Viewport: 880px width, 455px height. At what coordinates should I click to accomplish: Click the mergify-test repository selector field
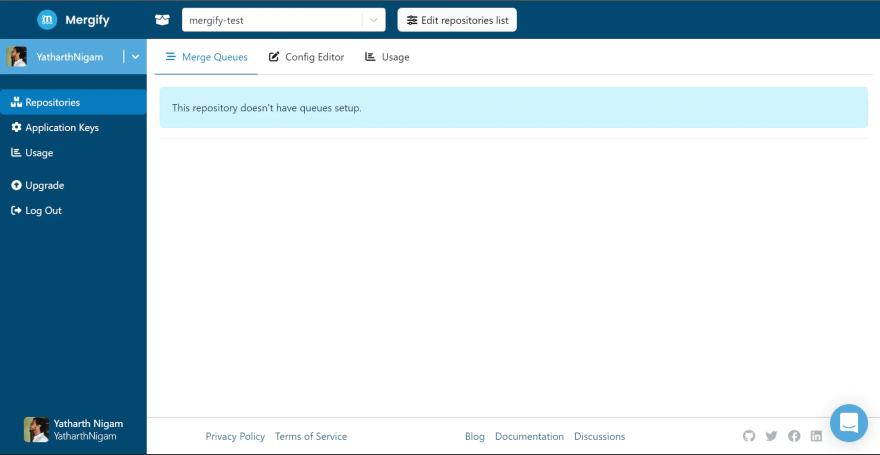pos(283,20)
